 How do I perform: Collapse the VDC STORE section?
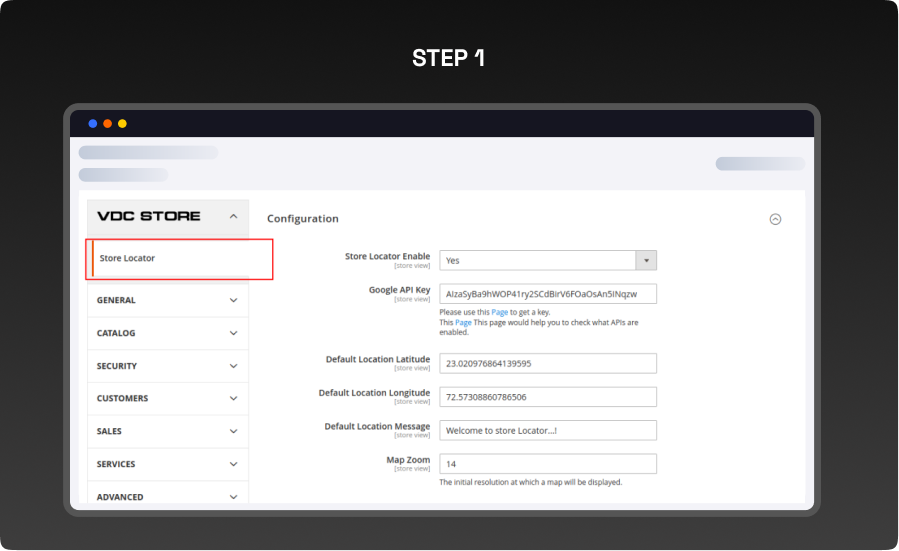coord(233,216)
